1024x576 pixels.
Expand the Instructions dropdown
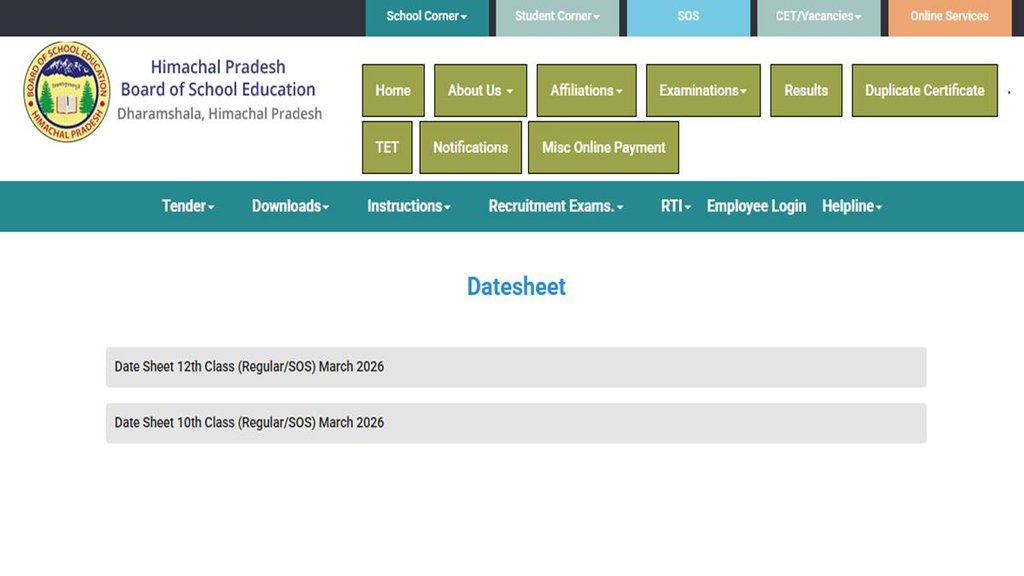click(407, 207)
